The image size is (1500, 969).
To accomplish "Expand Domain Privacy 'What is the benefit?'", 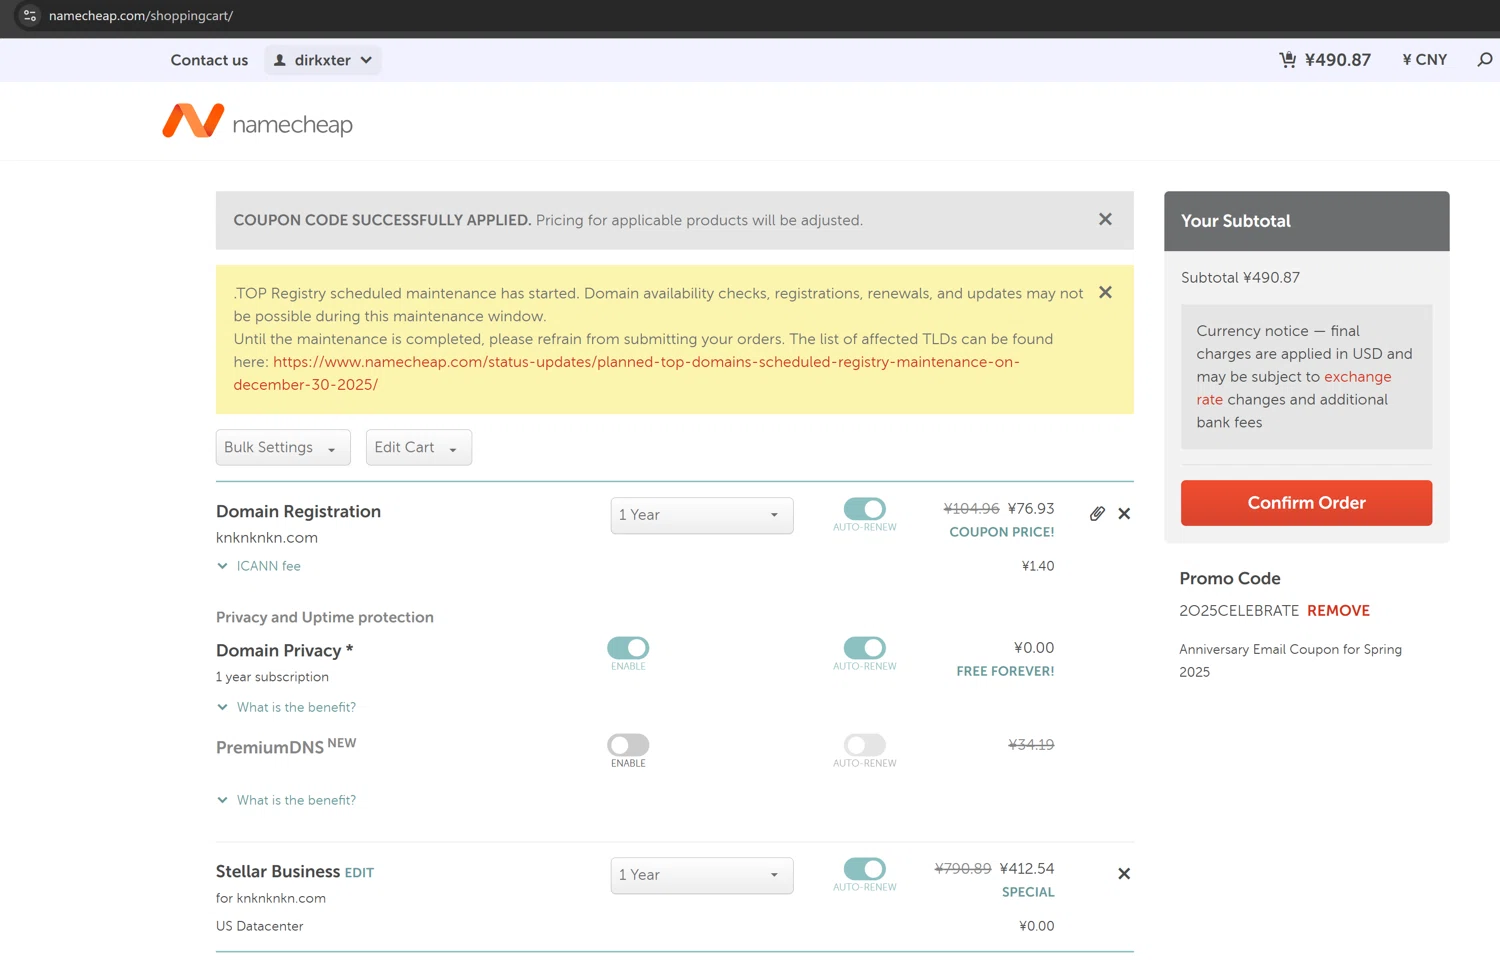I will coord(286,707).
